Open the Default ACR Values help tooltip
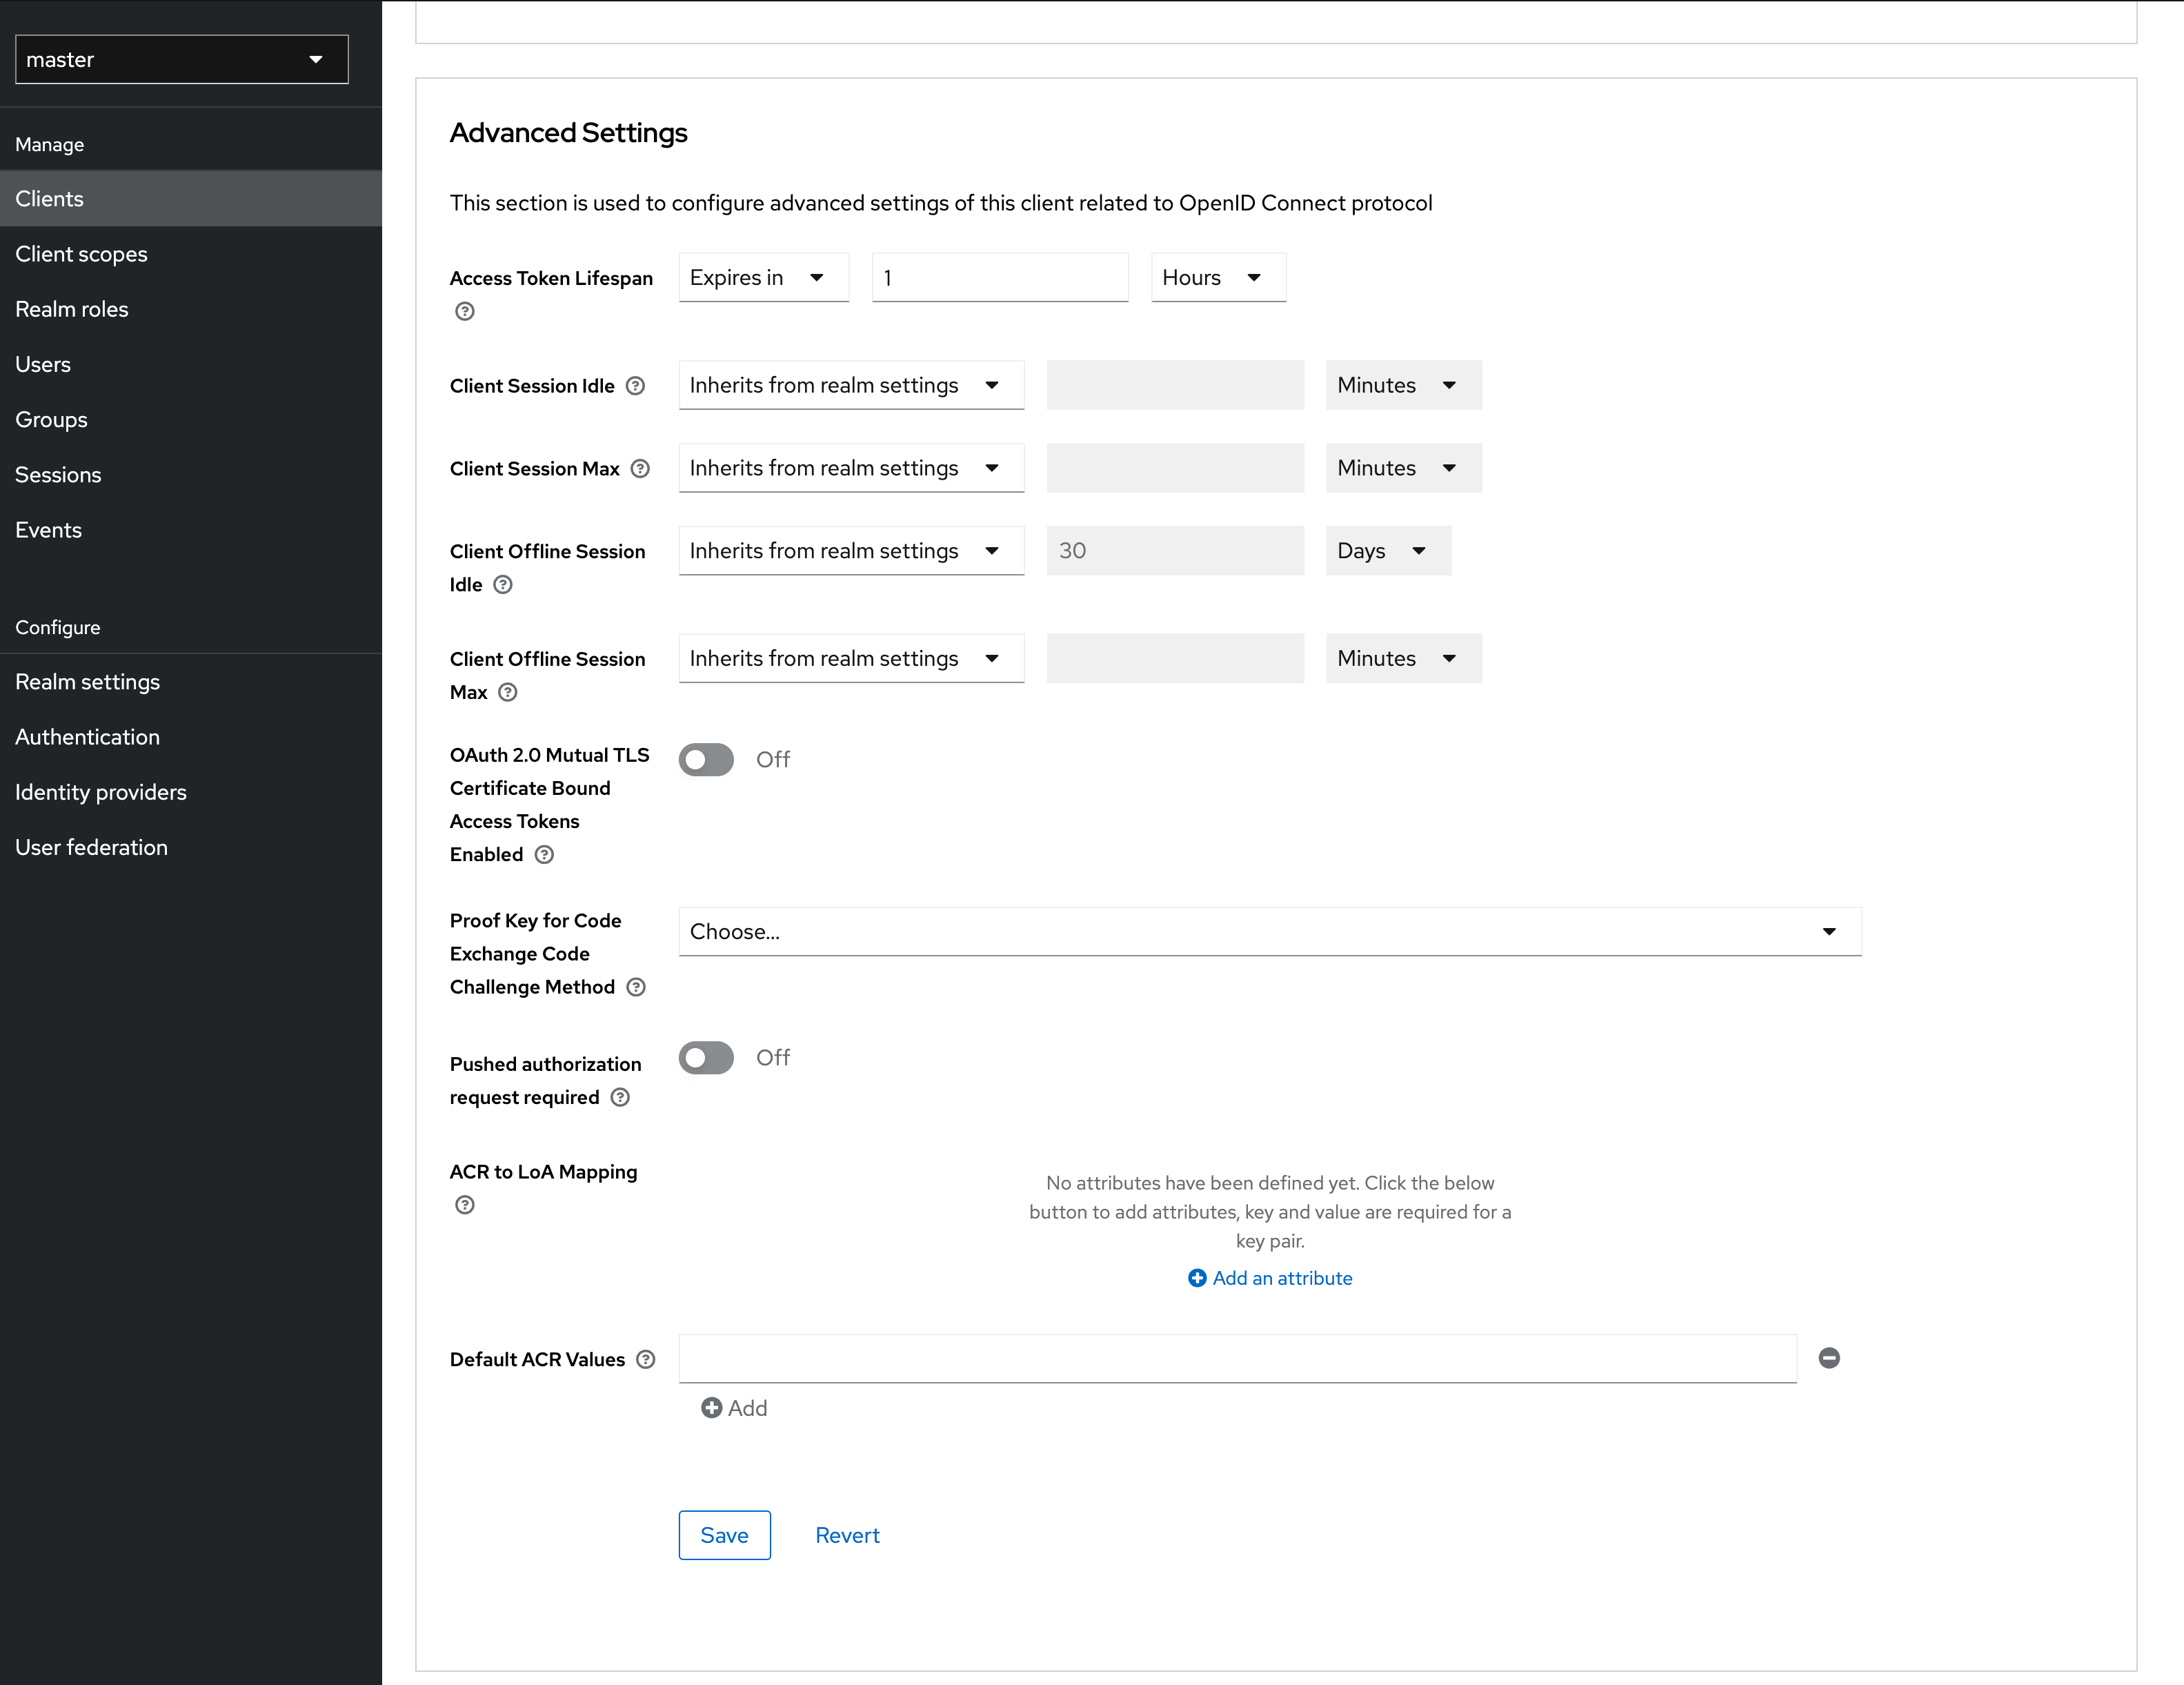Image resolution: width=2184 pixels, height=1685 pixels. [x=648, y=1359]
